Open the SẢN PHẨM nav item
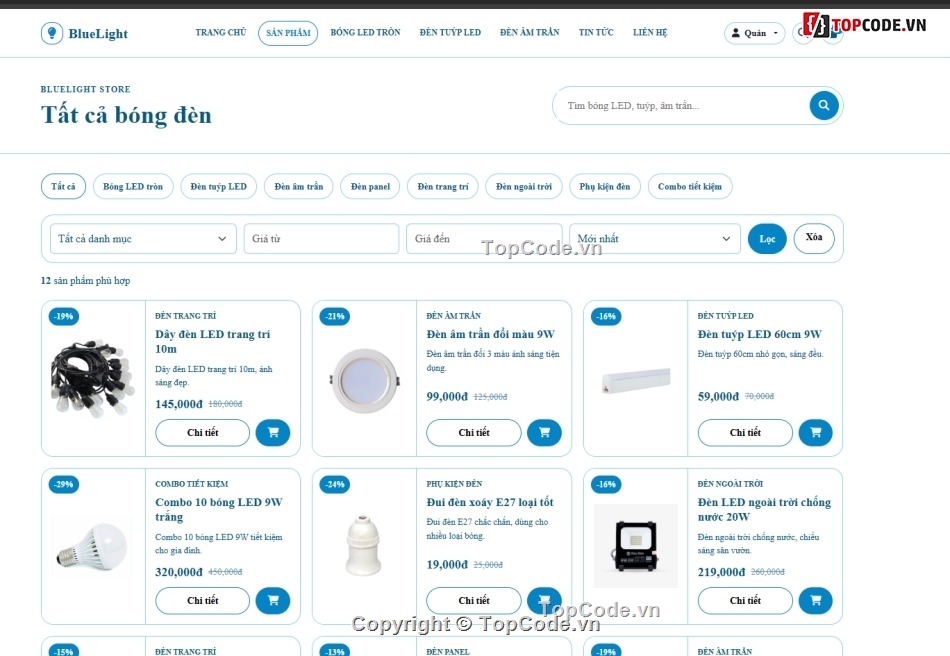 coord(288,33)
